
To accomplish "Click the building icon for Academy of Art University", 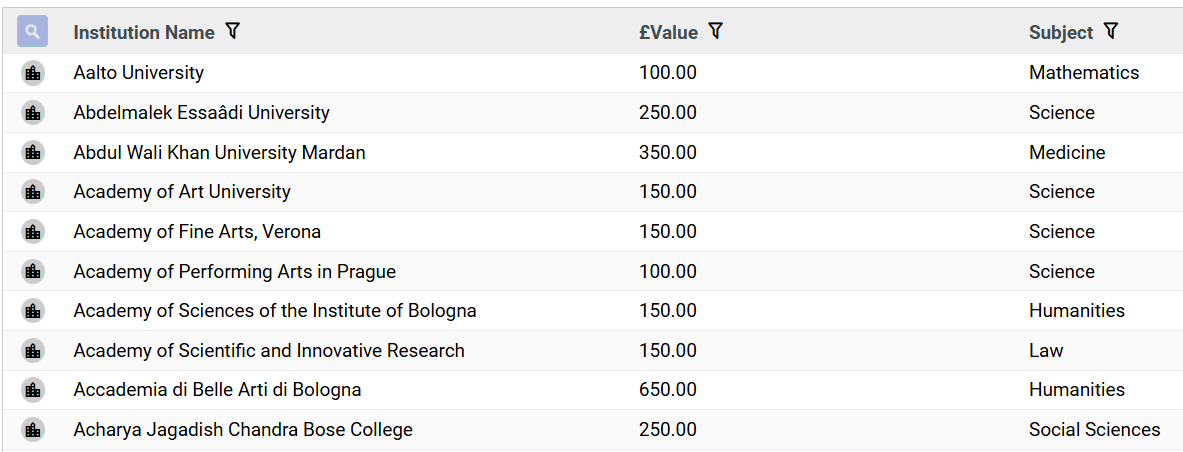I will point(32,192).
